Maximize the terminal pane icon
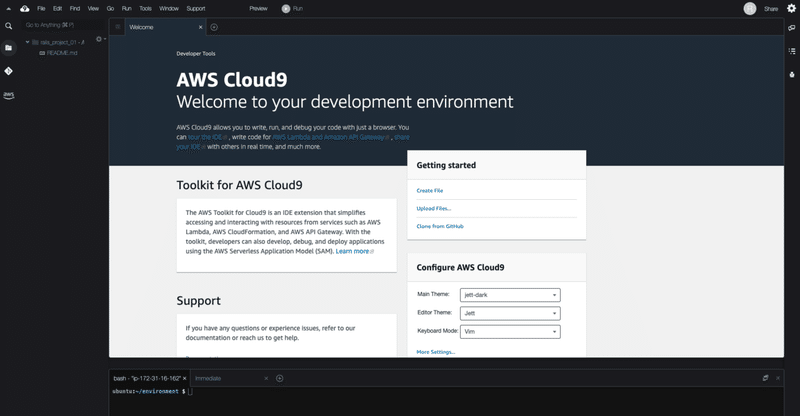This screenshot has width=800, height=416. click(765, 378)
